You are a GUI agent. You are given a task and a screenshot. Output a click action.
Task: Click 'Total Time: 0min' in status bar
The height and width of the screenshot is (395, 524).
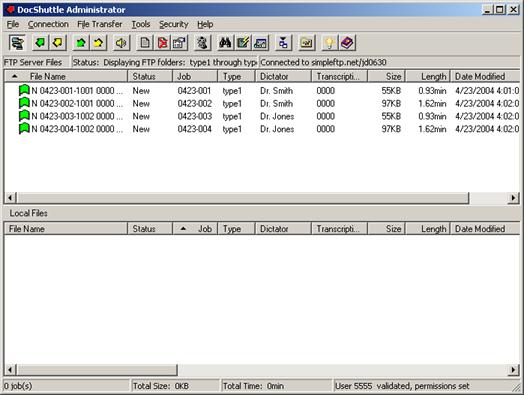pyautogui.click(x=253, y=386)
